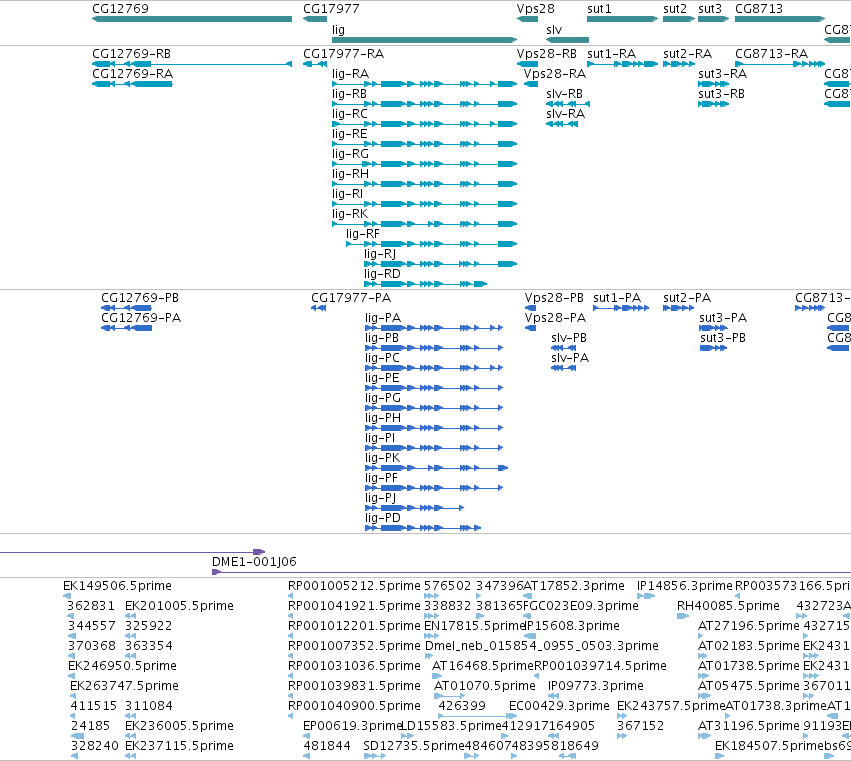Screen dimensions: 851x761
Task: Click the sut2 gene label
Action: point(675,9)
